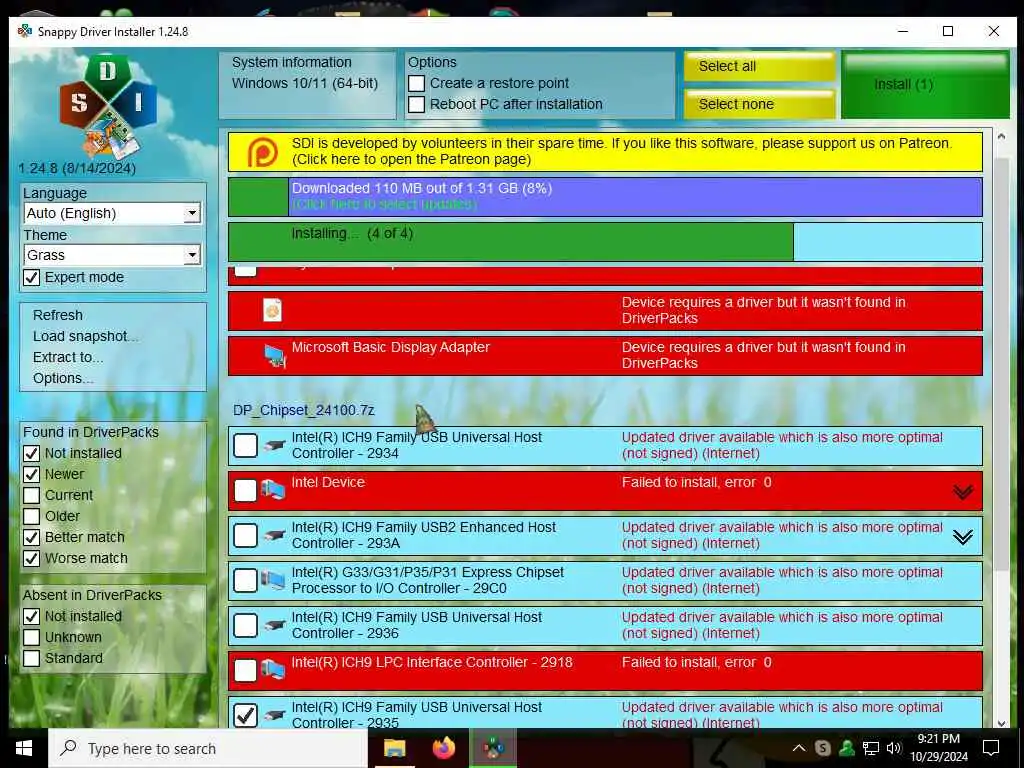The image size is (1024, 768).
Task: Click the S tray icon
Action: click(x=823, y=748)
